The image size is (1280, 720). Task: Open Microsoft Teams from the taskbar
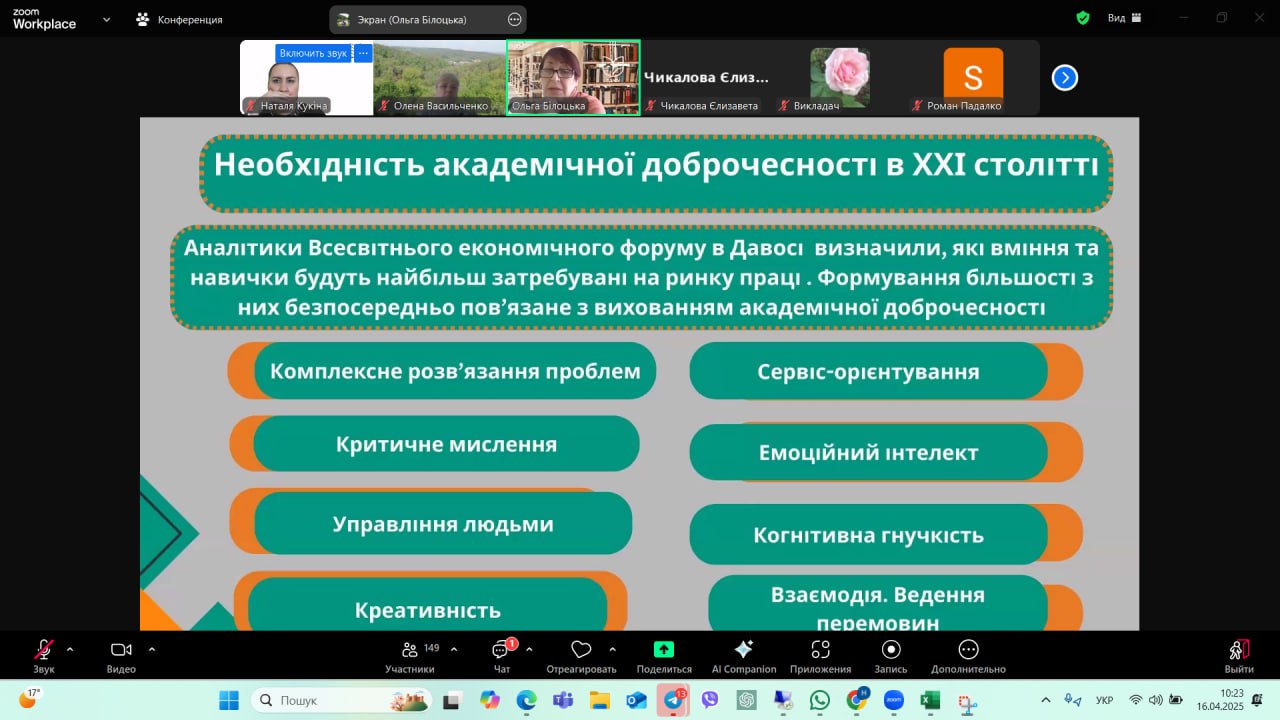coord(562,700)
